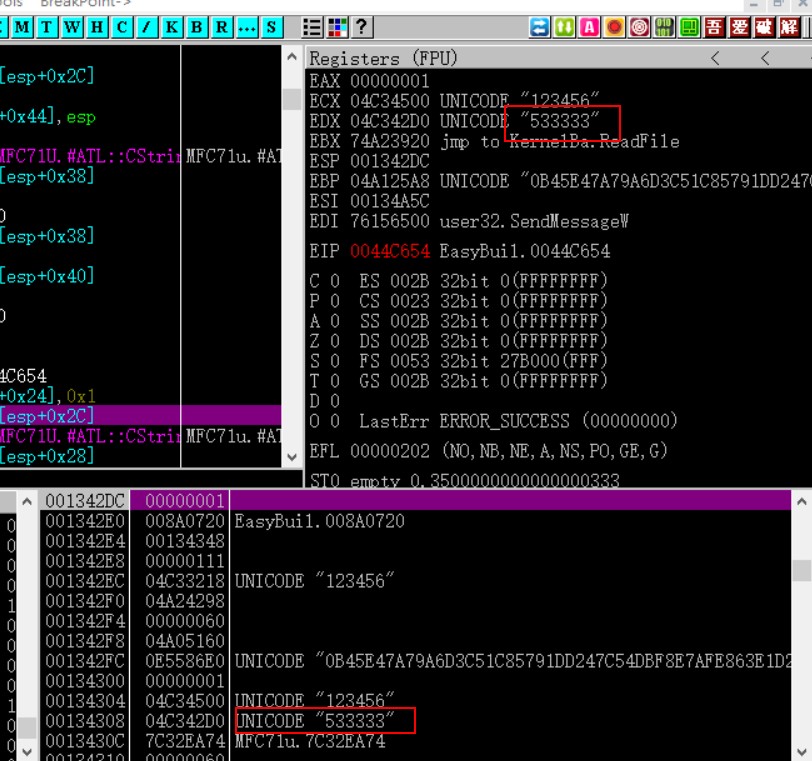
Task: Click first left arrow in Registers header
Action: 715,59
